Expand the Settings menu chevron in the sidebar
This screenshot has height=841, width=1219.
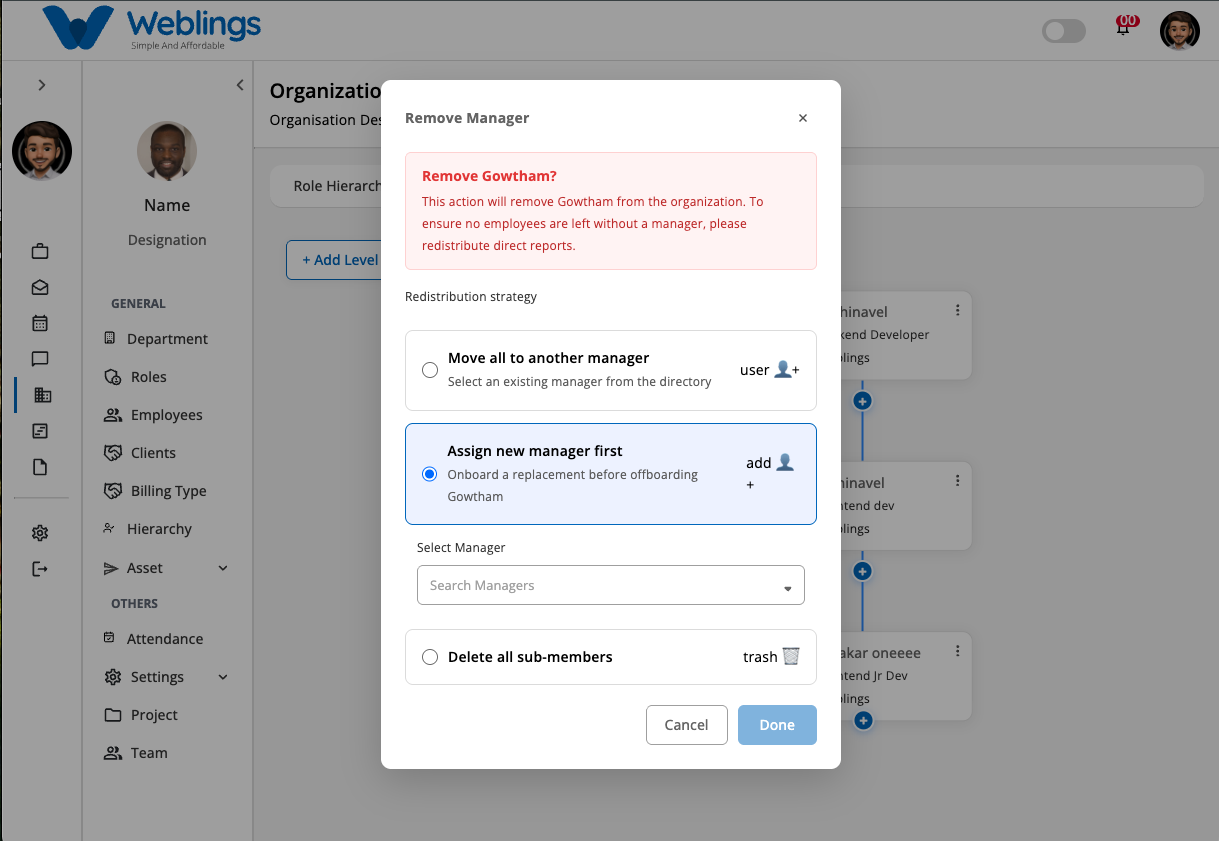coord(223,677)
